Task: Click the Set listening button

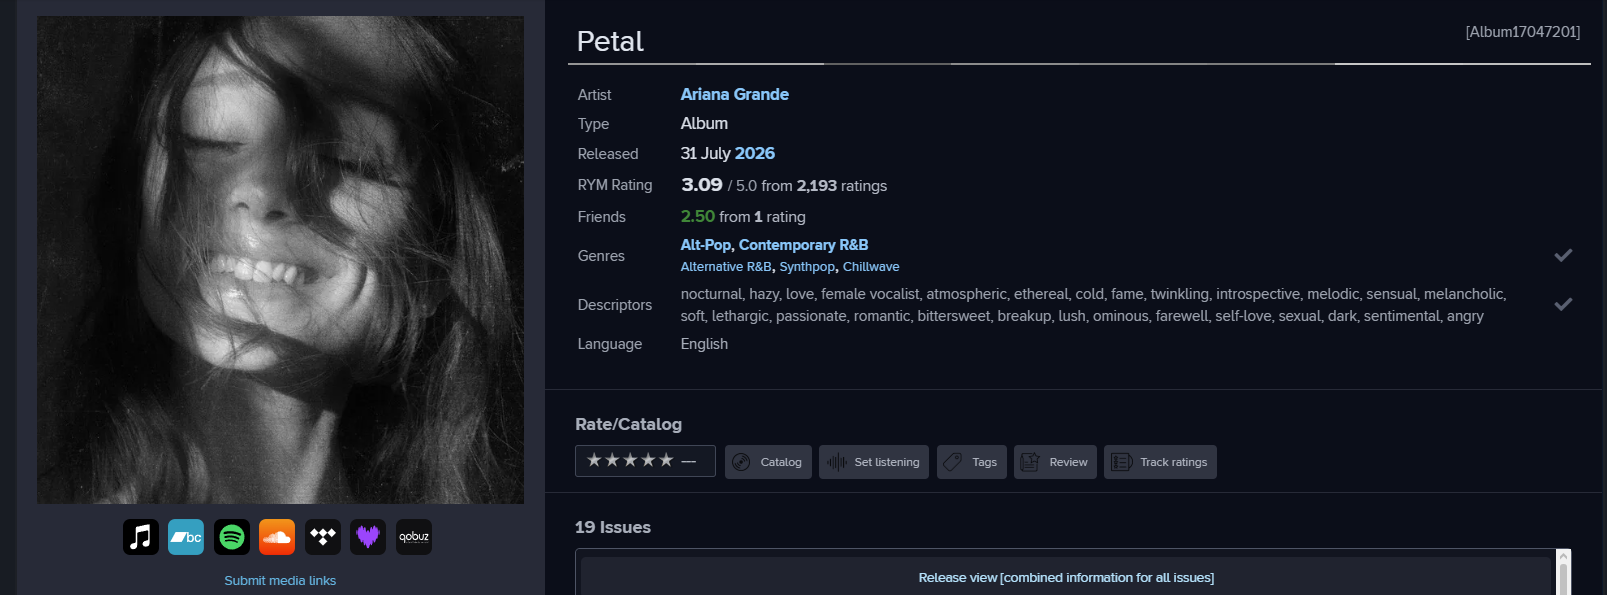Action: click(x=874, y=462)
